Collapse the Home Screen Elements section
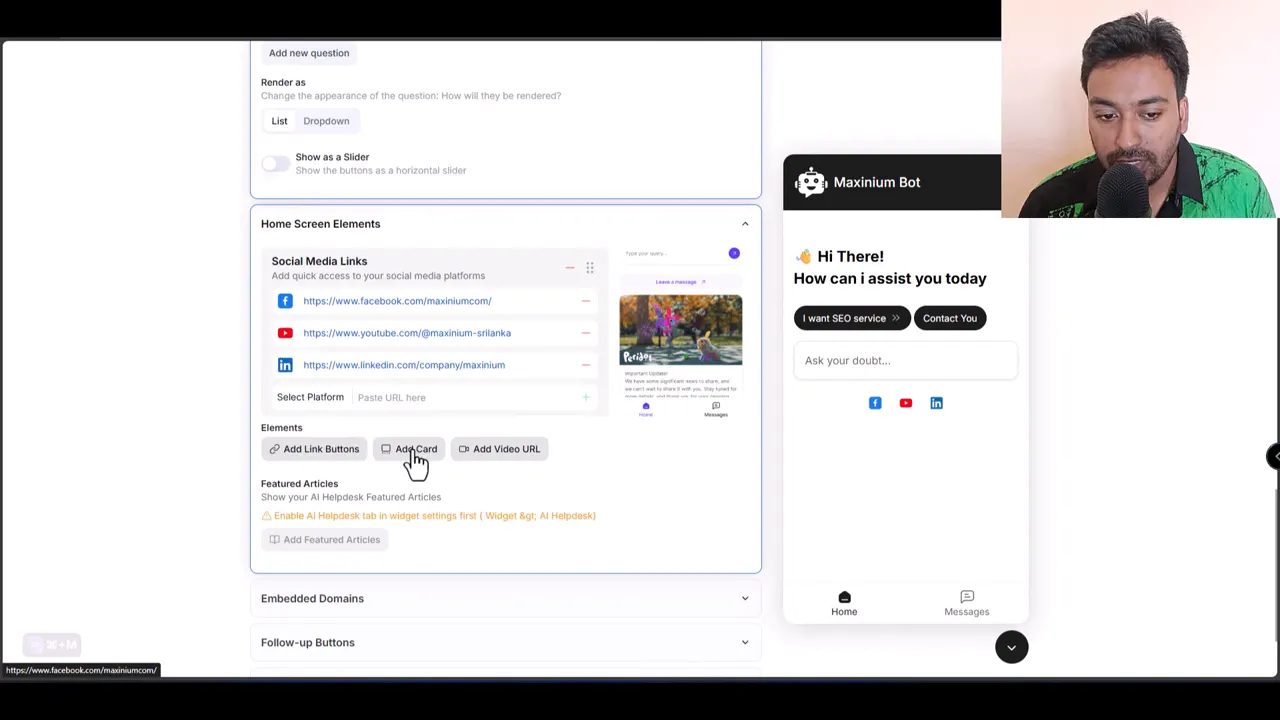Viewport: 1280px width, 720px height. (745, 223)
